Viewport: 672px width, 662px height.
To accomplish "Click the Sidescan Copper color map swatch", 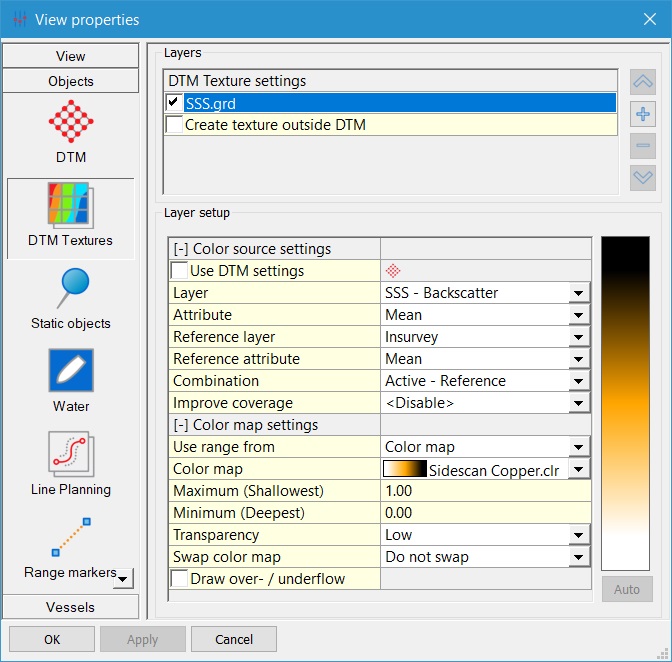I will click(405, 470).
